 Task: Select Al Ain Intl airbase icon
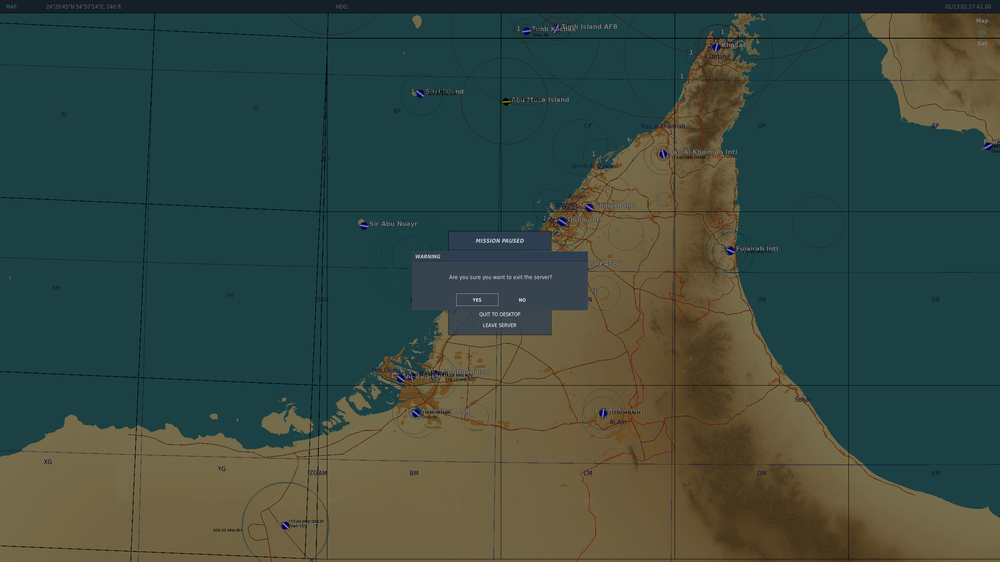coord(603,413)
